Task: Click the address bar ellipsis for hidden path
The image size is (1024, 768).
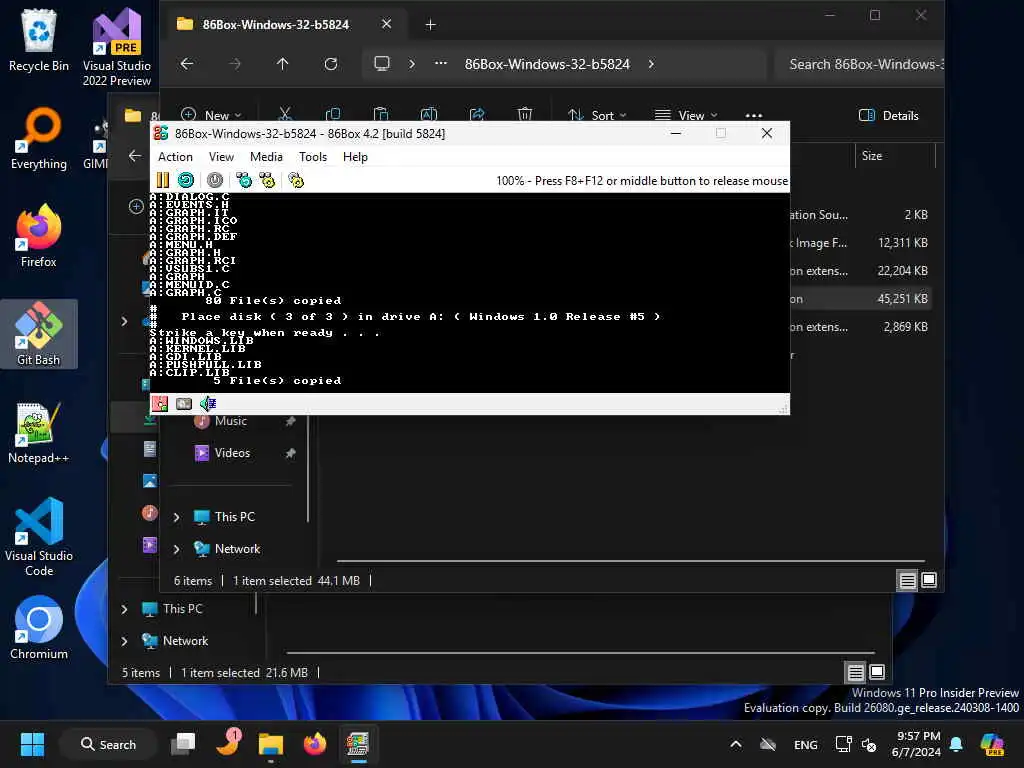Action: coord(441,64)
